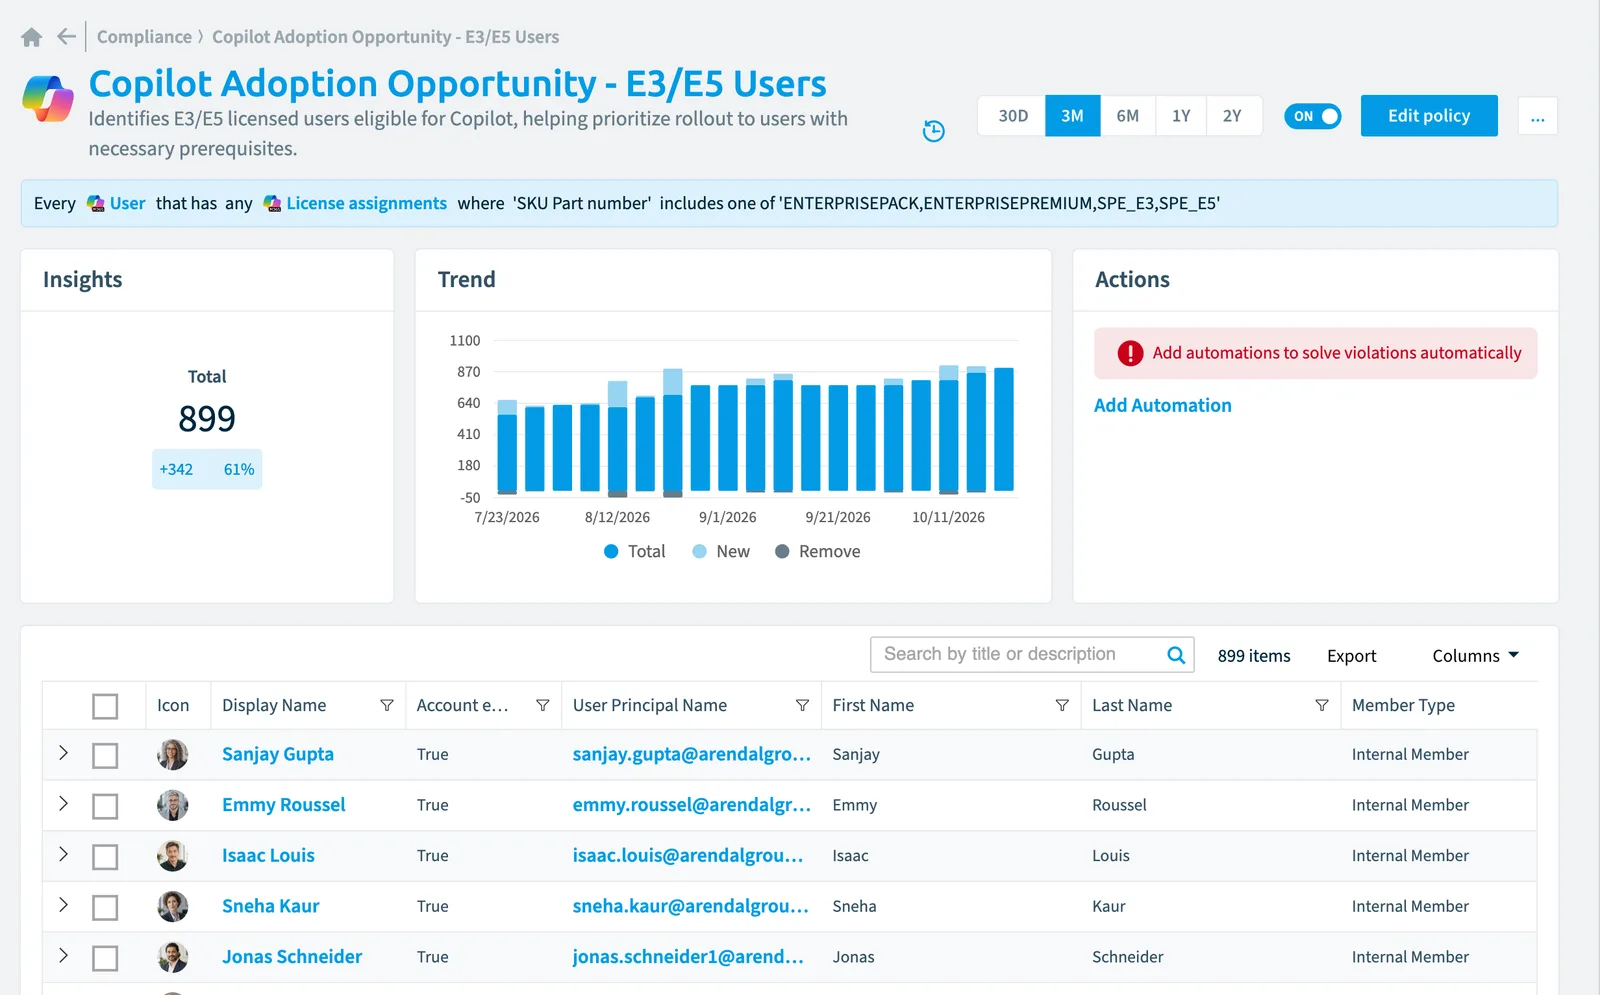Viewport: 1600px width, 995px height.
Task: Click the Compliance breadcrumb
Action: [144, 37]
